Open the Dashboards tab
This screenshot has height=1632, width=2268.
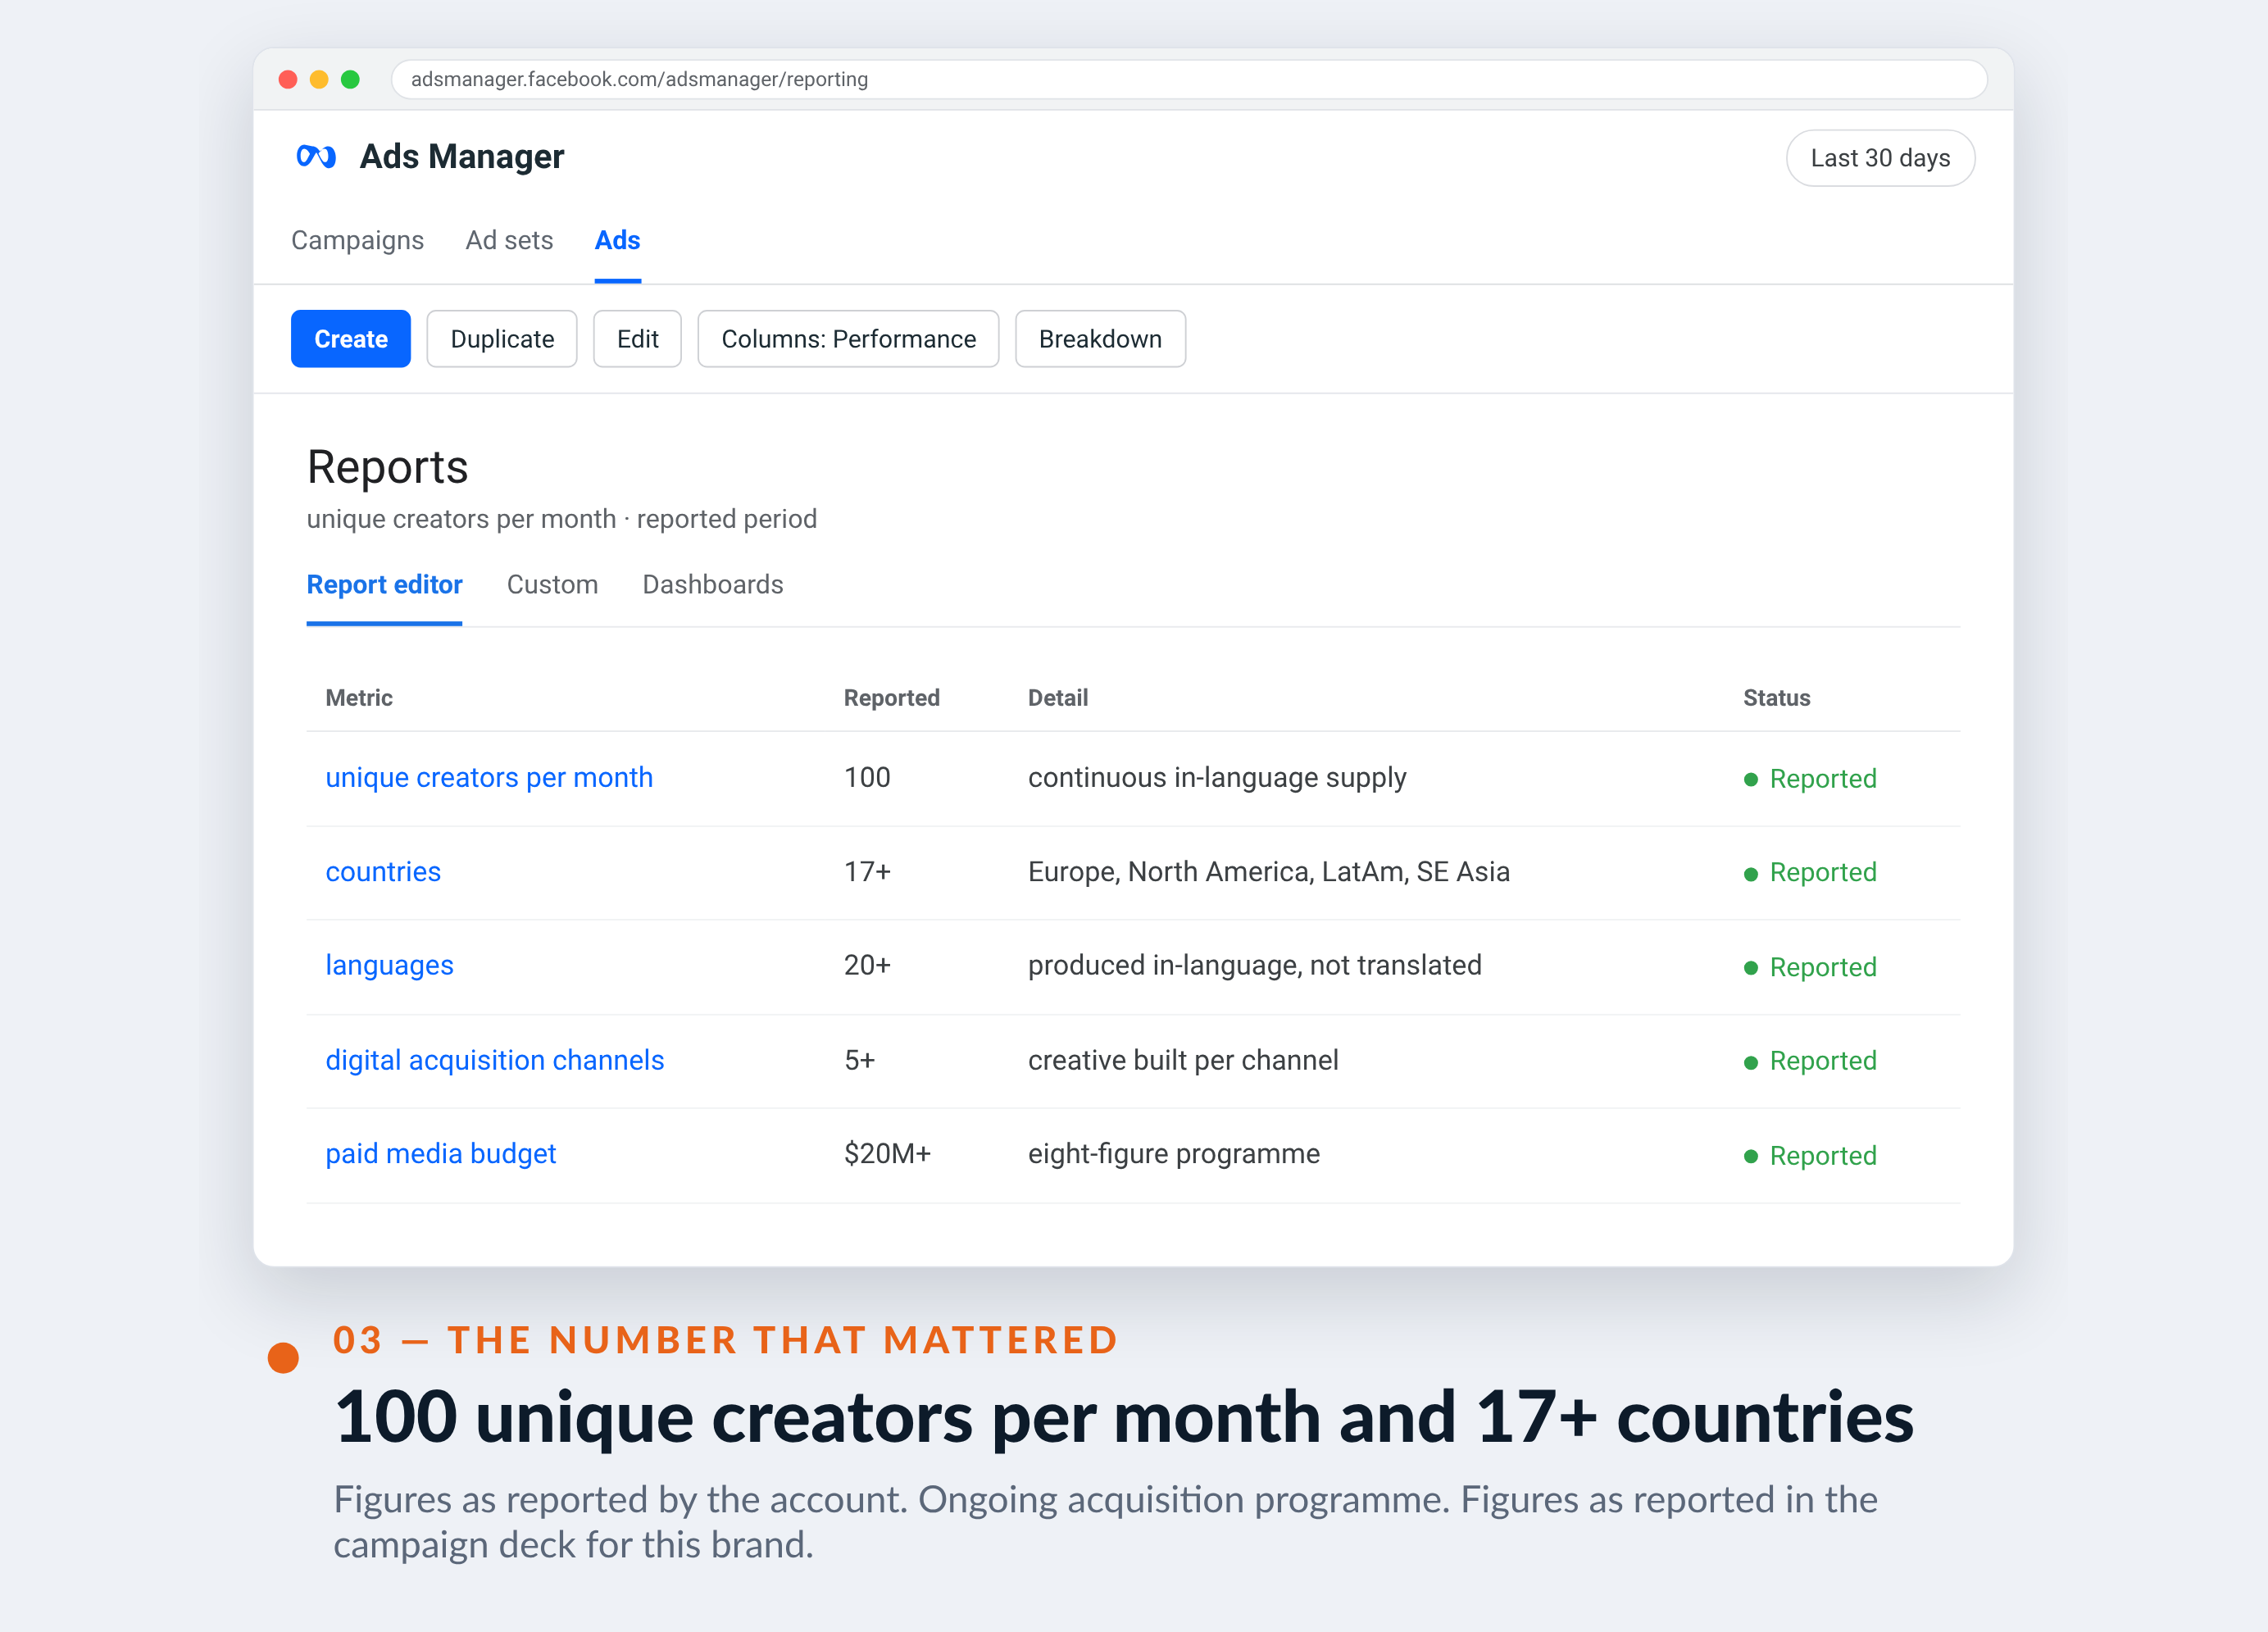712,584
